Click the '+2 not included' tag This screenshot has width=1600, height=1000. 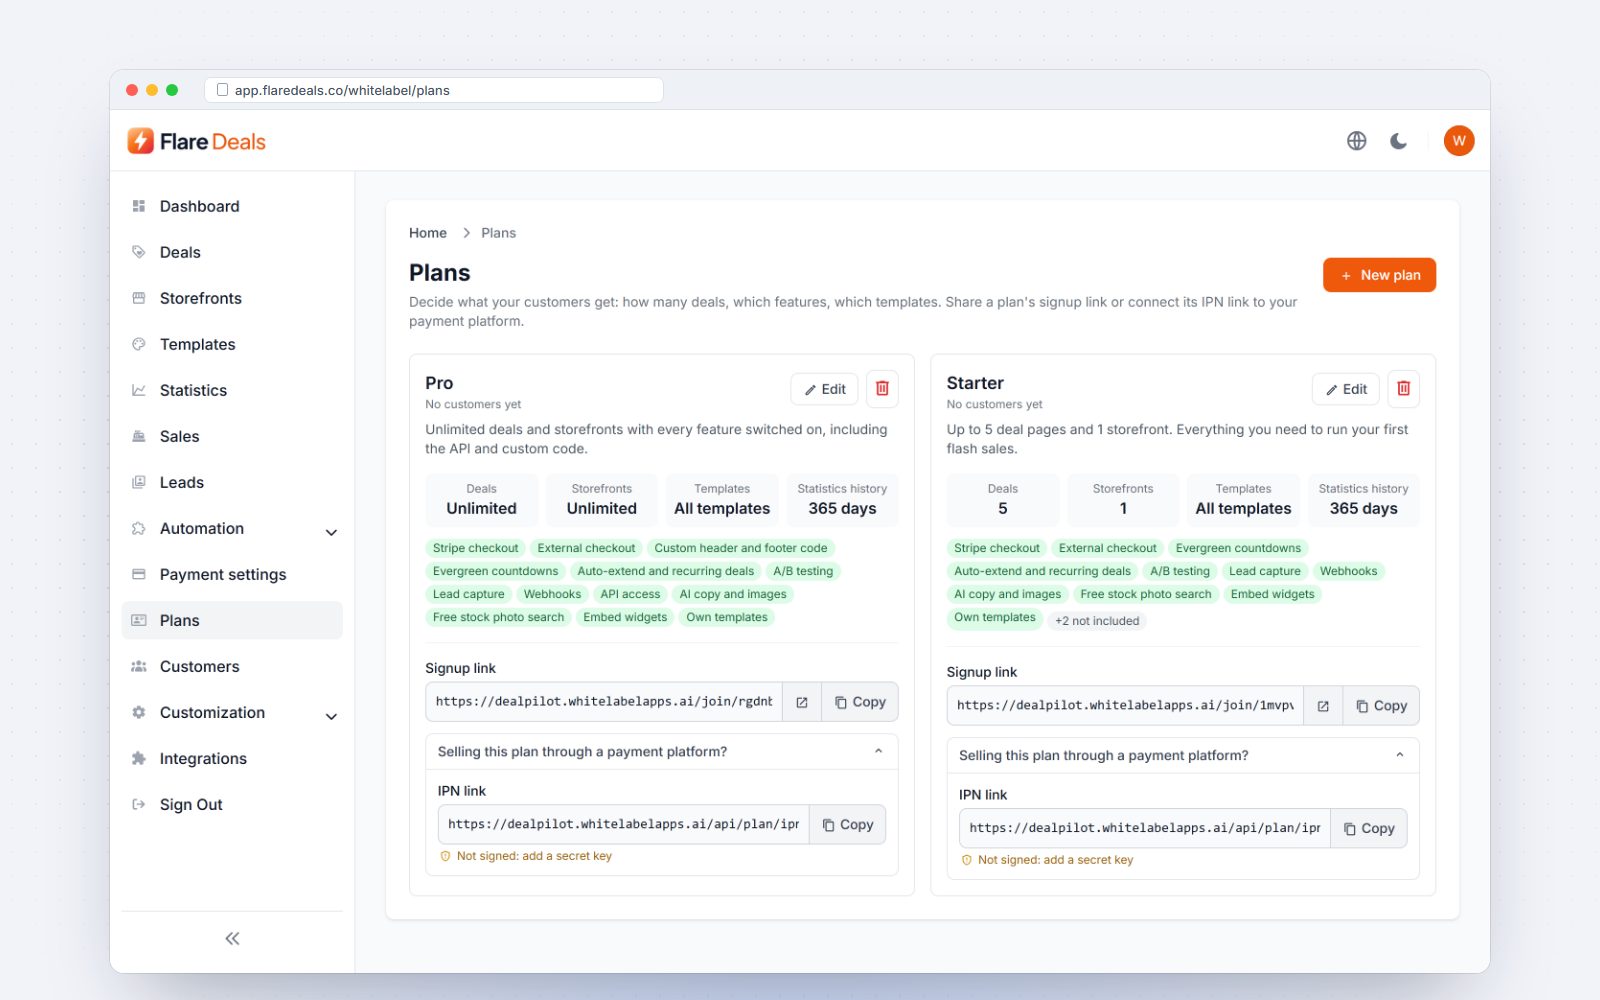1097,621
